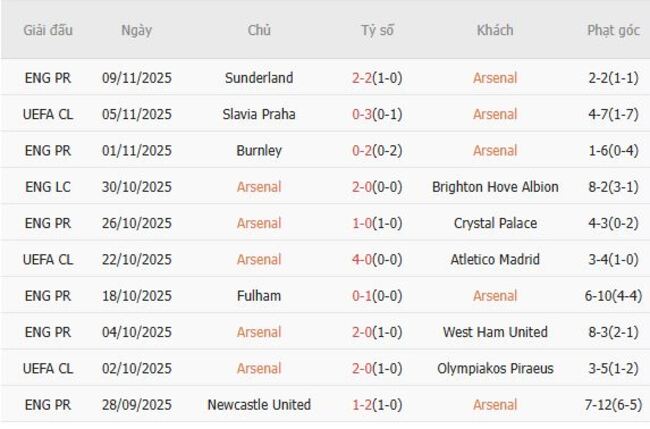Click the "Giải đấu" column header
The width and height of the screenshot is (650, 429).
[48, 30]
